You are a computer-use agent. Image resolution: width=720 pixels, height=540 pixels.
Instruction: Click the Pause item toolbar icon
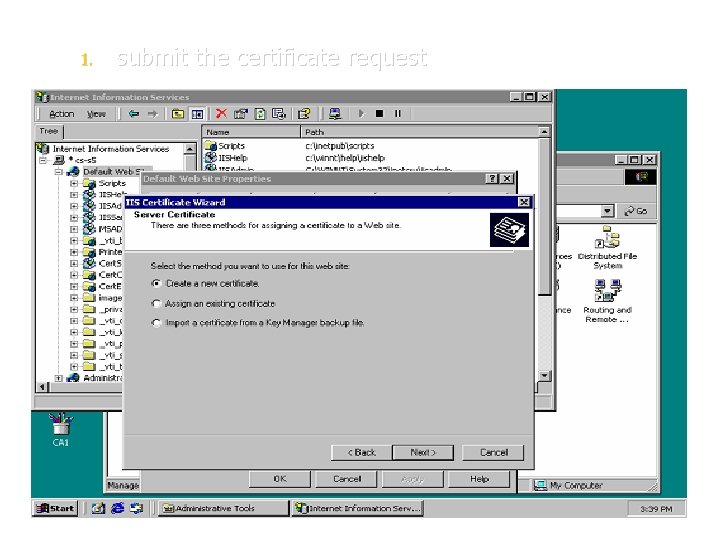tap(398, 113)
